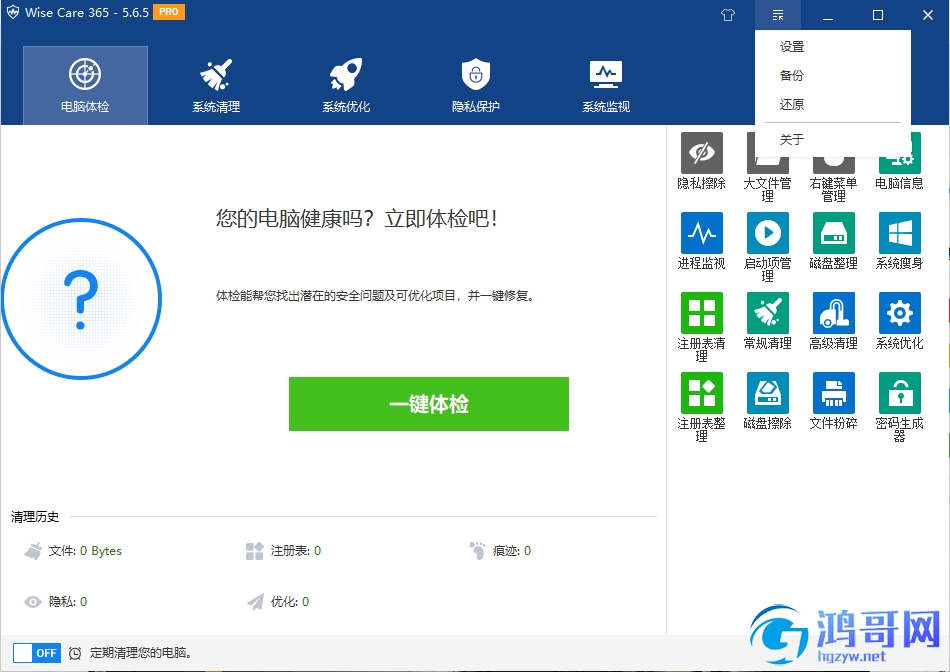
Task: Go to 隐私保护 shield tab
Action: coord(476,85)
